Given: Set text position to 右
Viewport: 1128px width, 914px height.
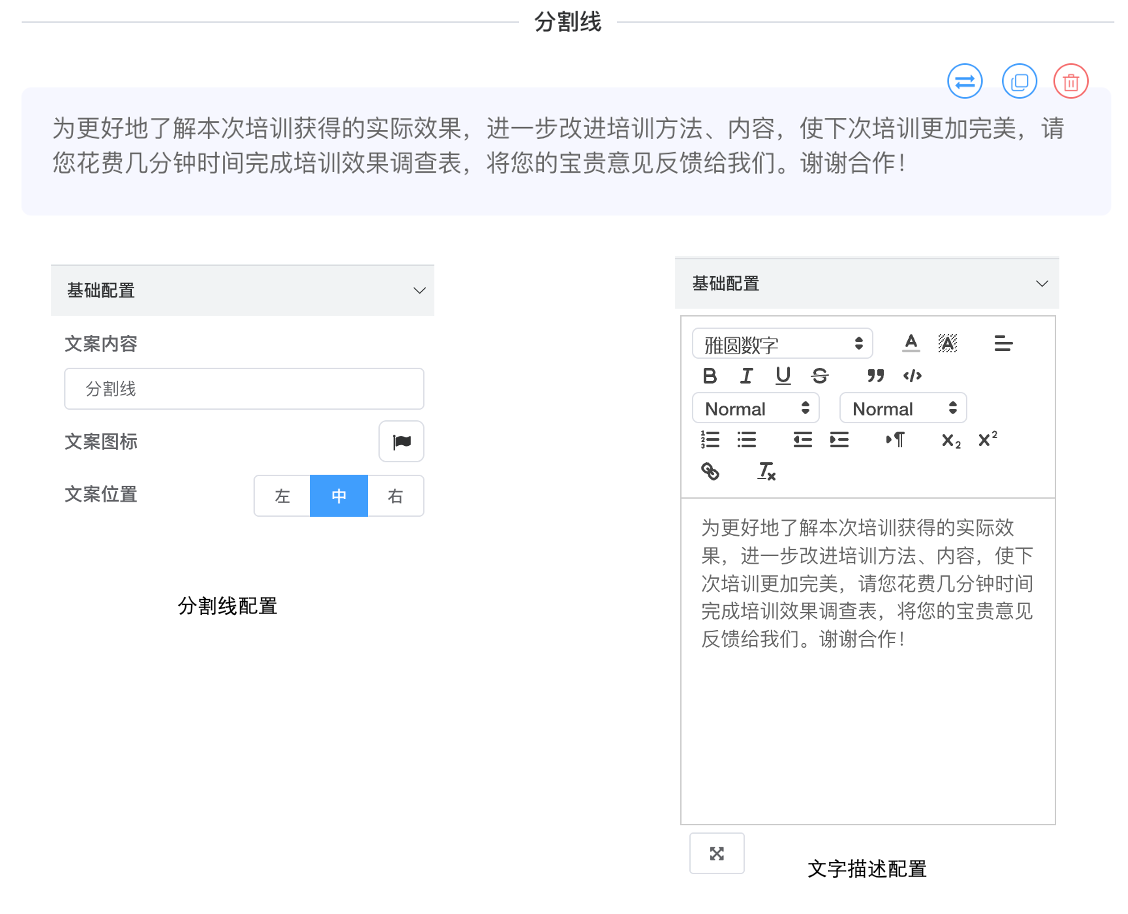Looking at the screenshot, I should point(396,496).
